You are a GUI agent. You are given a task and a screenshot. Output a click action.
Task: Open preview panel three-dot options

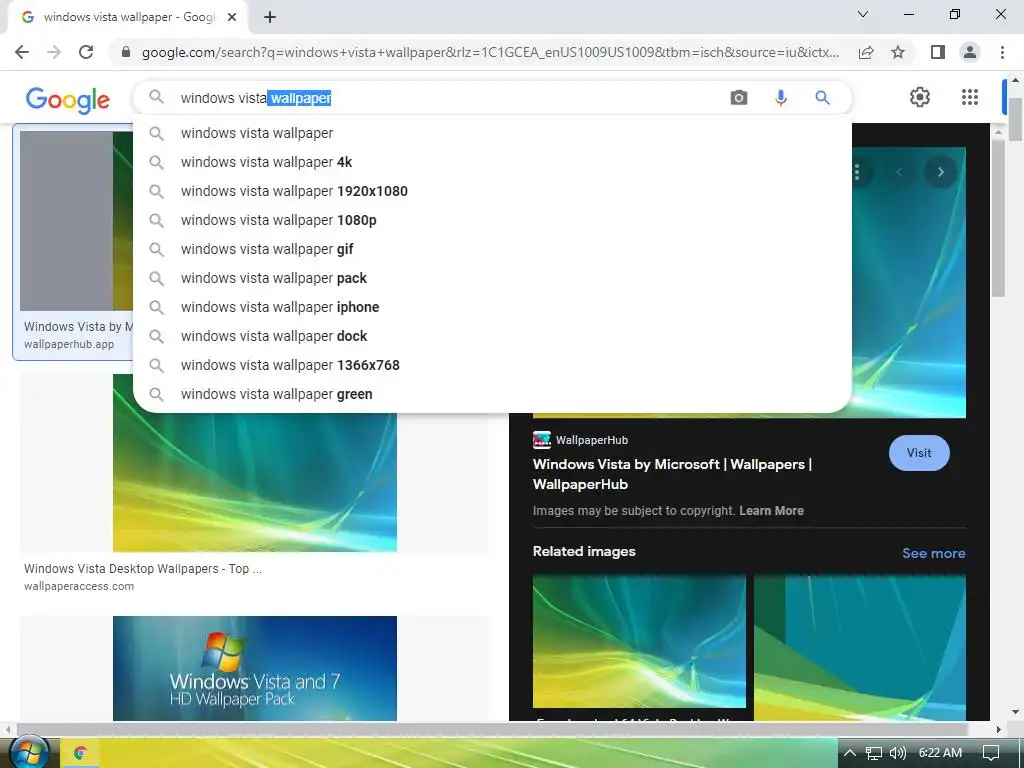(x=856, y=172)
